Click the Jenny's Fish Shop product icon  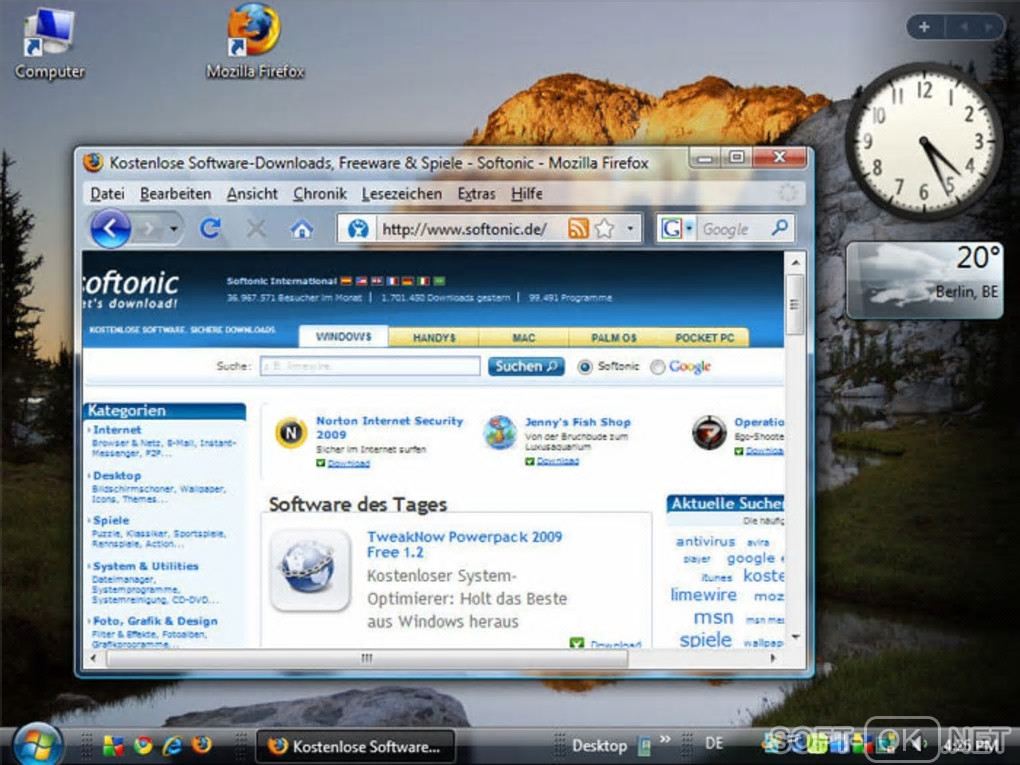pos(500,433)
